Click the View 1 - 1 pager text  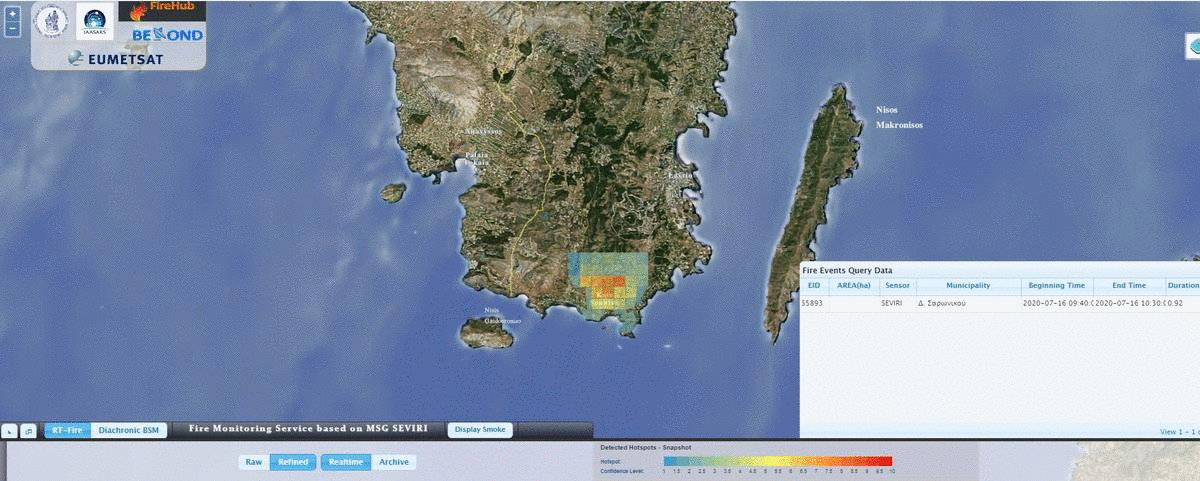pyautogui.click(x=1179, y=432)
